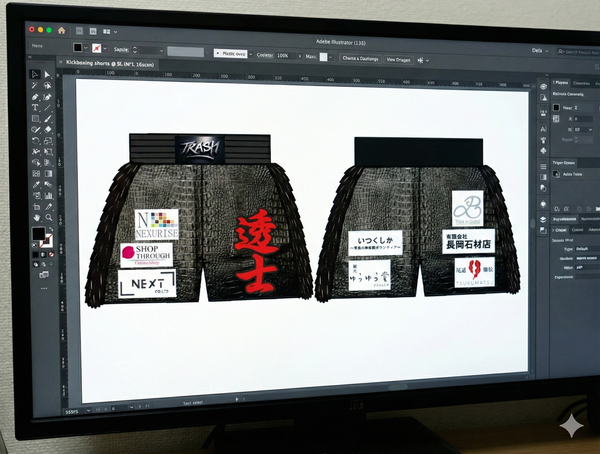Open the zoom level dropdown in status bar

(x=88, y=410)
